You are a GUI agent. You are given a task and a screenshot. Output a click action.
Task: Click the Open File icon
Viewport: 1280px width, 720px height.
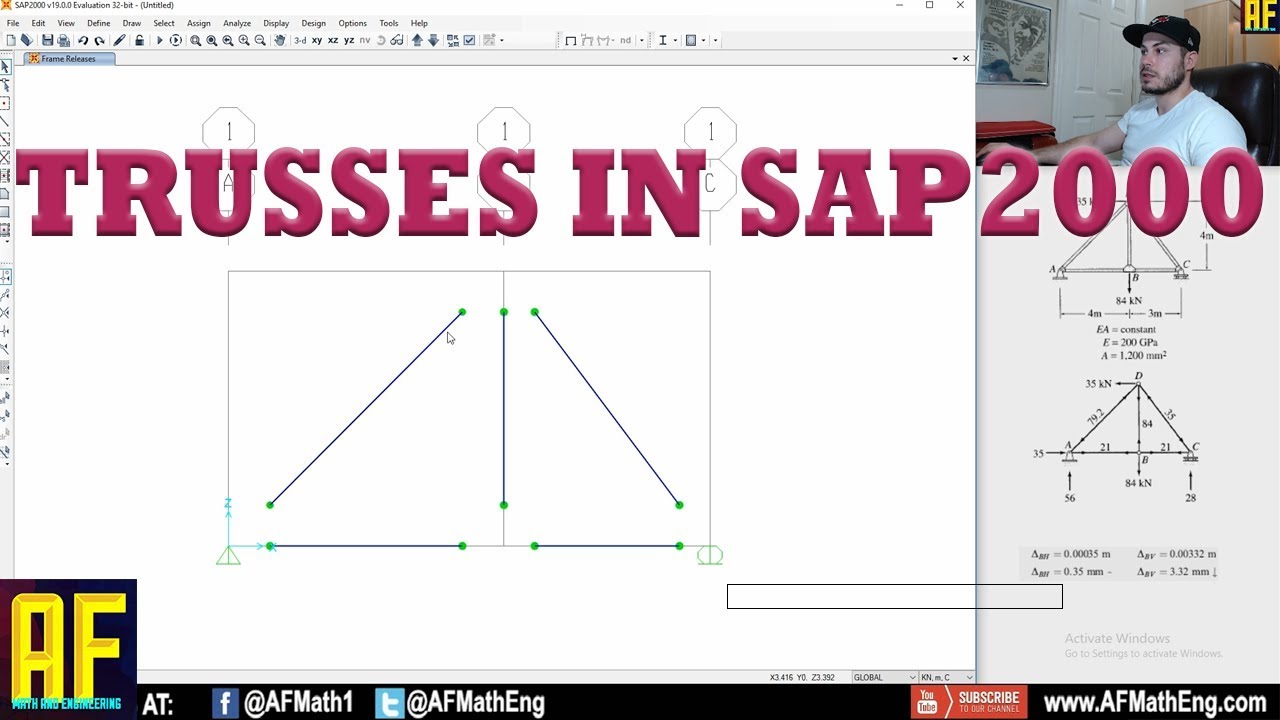(x=27, y=40)
